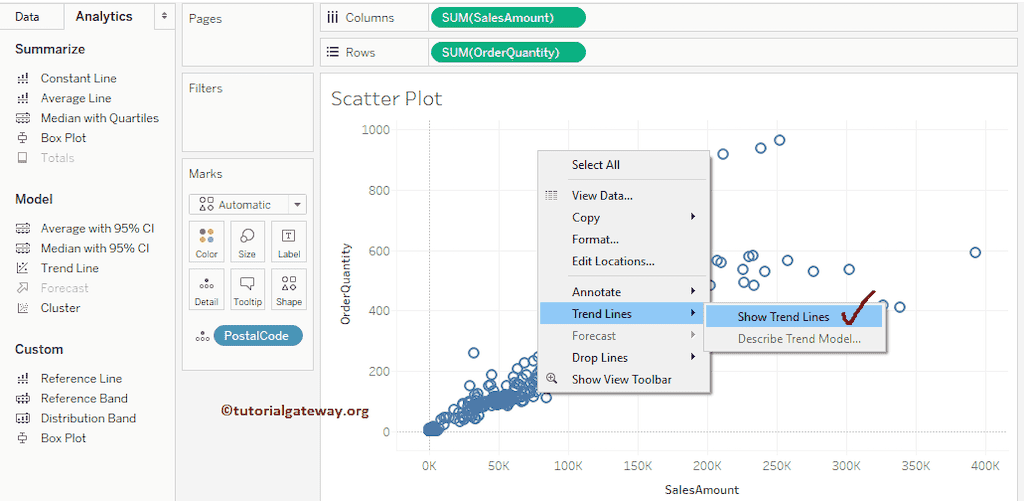Click the Cluster icon under Model
Viewport: 1024px width, 501px height.
[23, 308]
